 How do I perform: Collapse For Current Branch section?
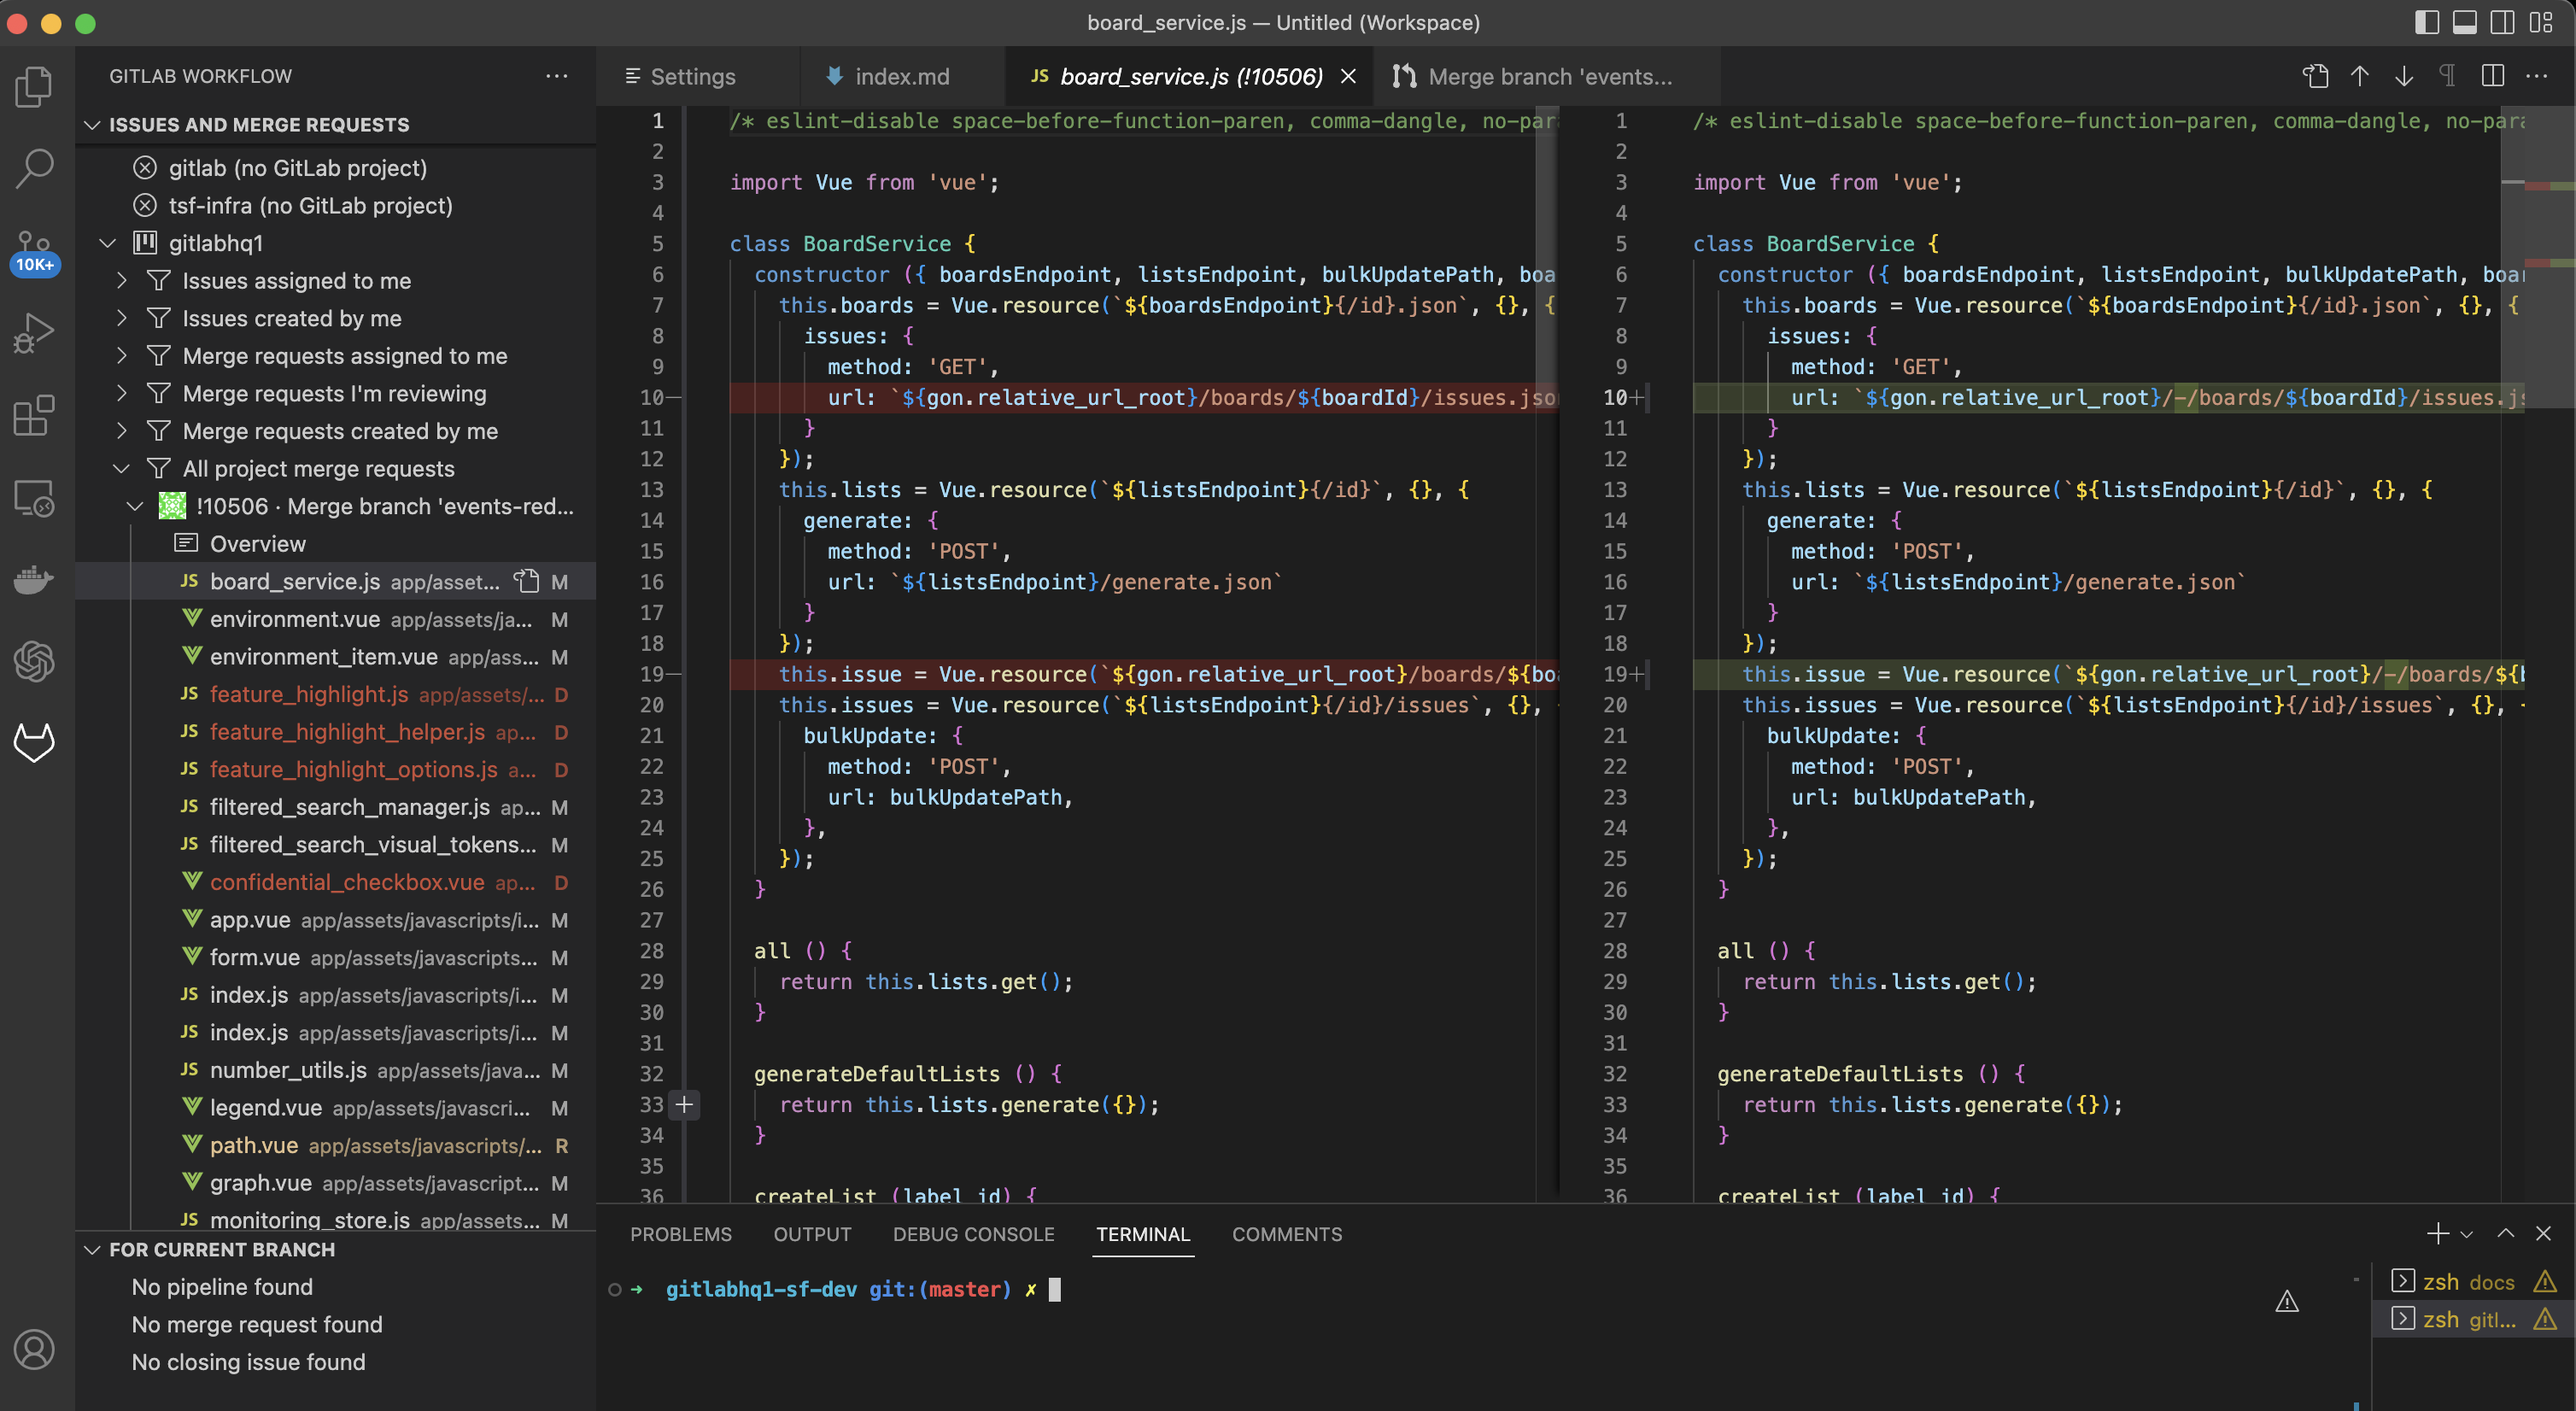92,1250
